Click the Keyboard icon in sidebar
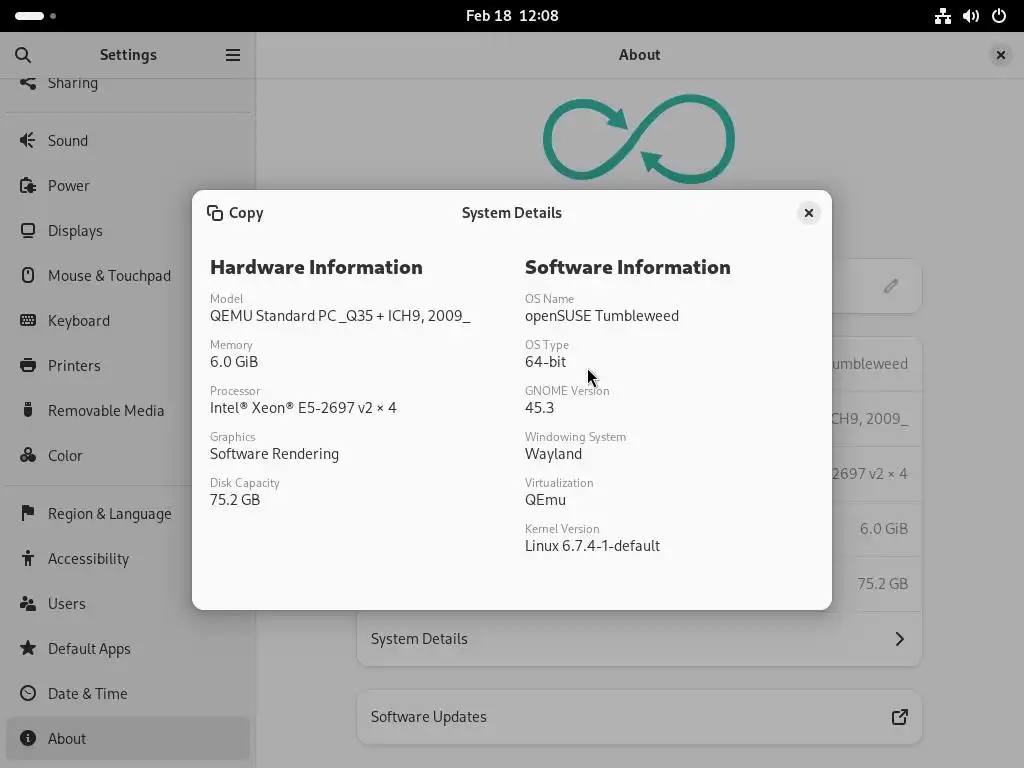The width and height of the screenshot is (1024, 768). [27, 320]
